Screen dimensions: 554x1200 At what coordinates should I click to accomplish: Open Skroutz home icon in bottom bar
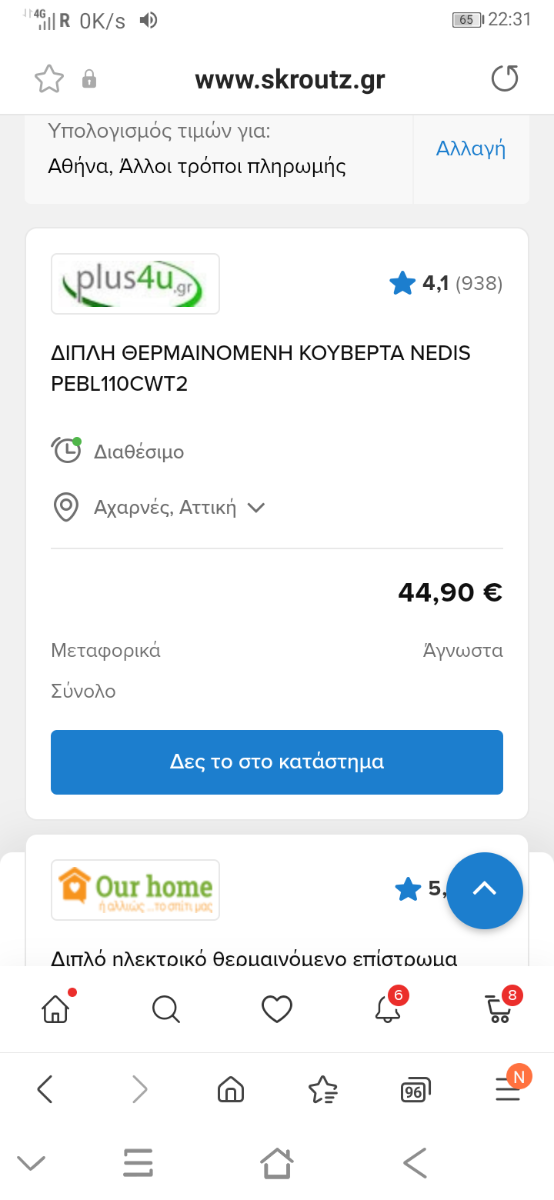click(x=56, y=1009)
